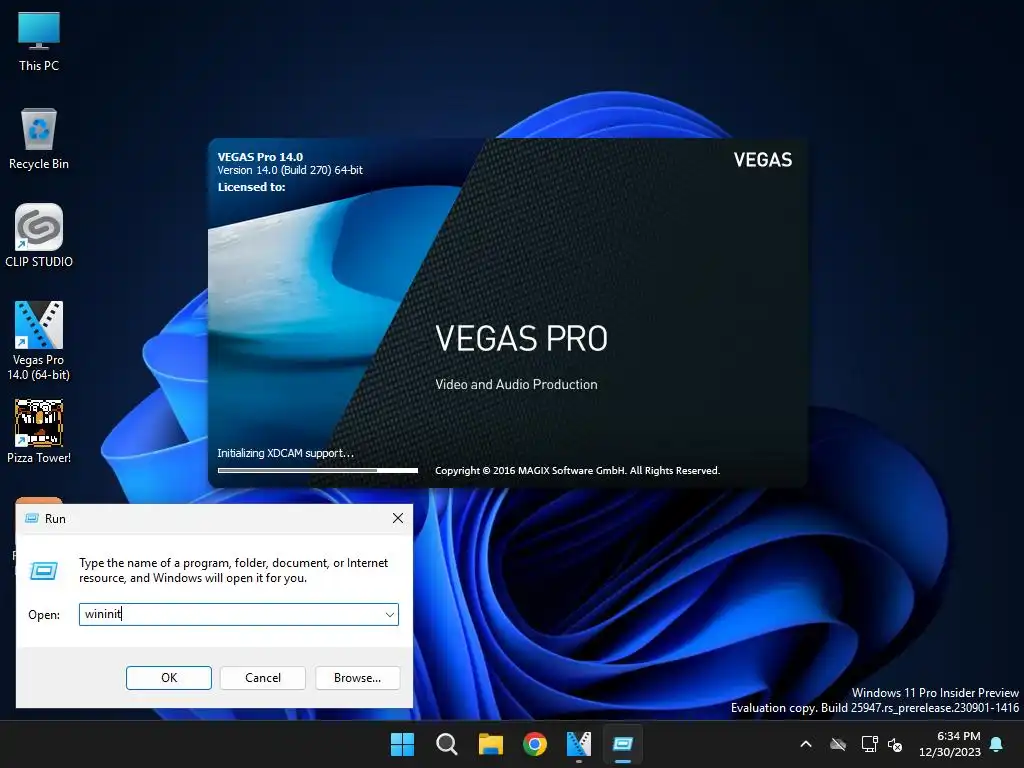This screenshot has height=768, width=1024.
Task: Click the 'VEGAS PRO' splash title
Action: click(521, 338)
